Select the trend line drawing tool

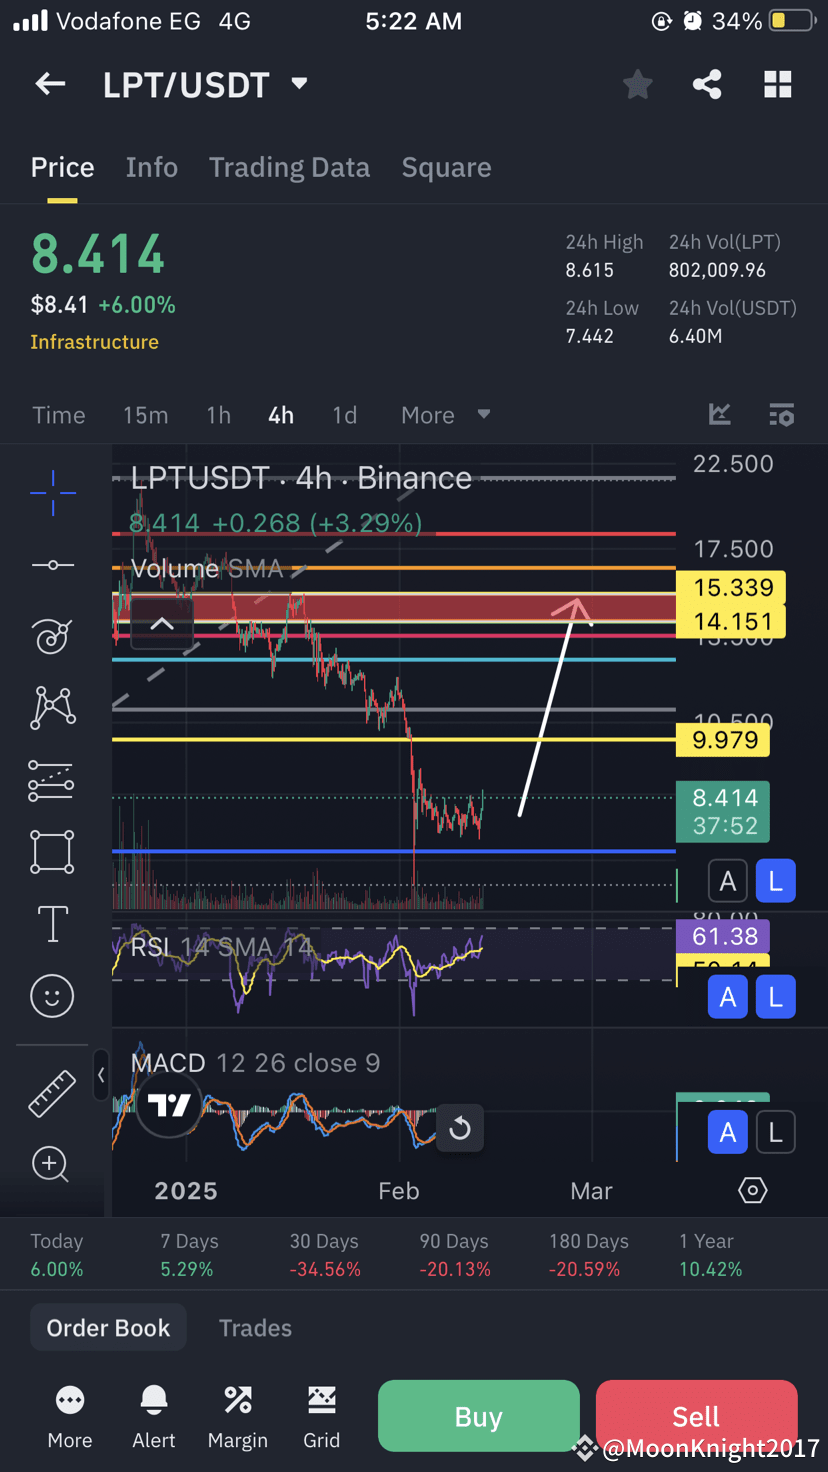point(51,565)
